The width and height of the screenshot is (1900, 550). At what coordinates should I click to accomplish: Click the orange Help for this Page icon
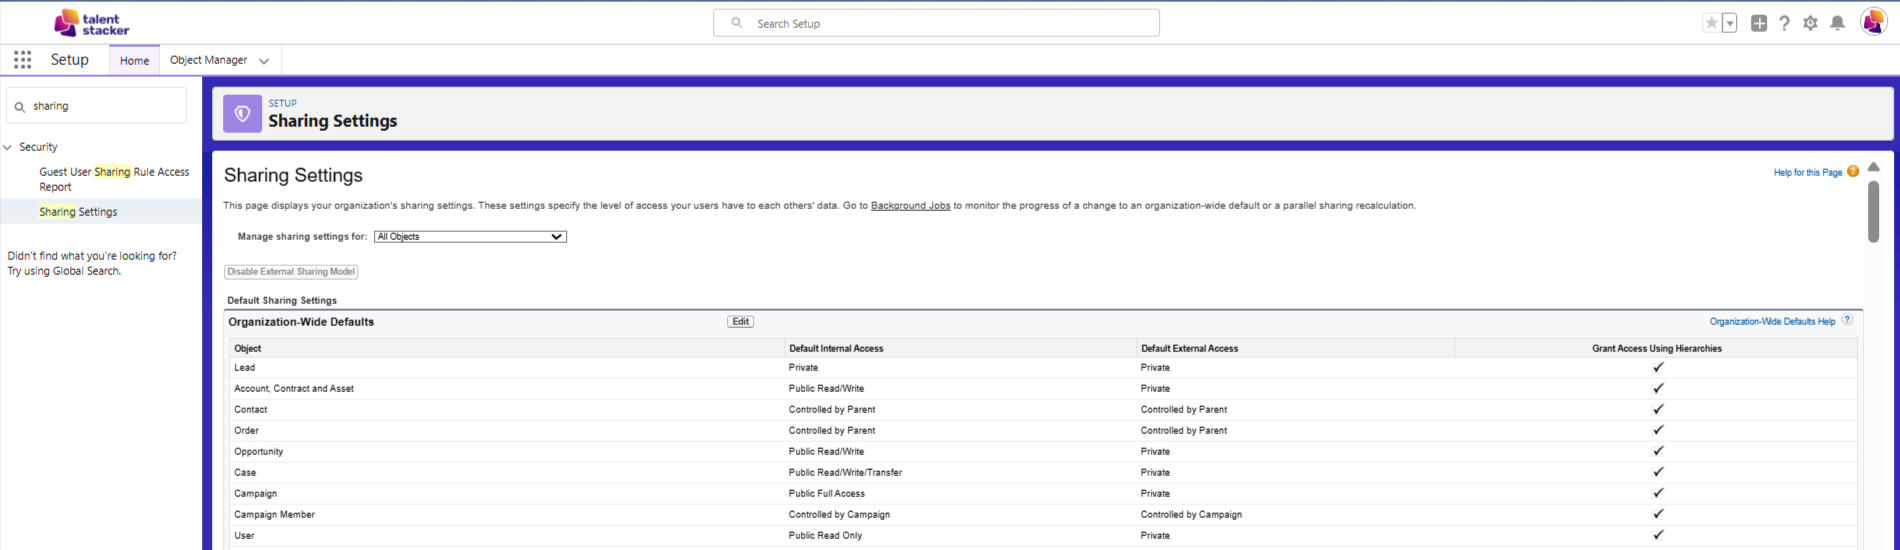pos(1853,172)
